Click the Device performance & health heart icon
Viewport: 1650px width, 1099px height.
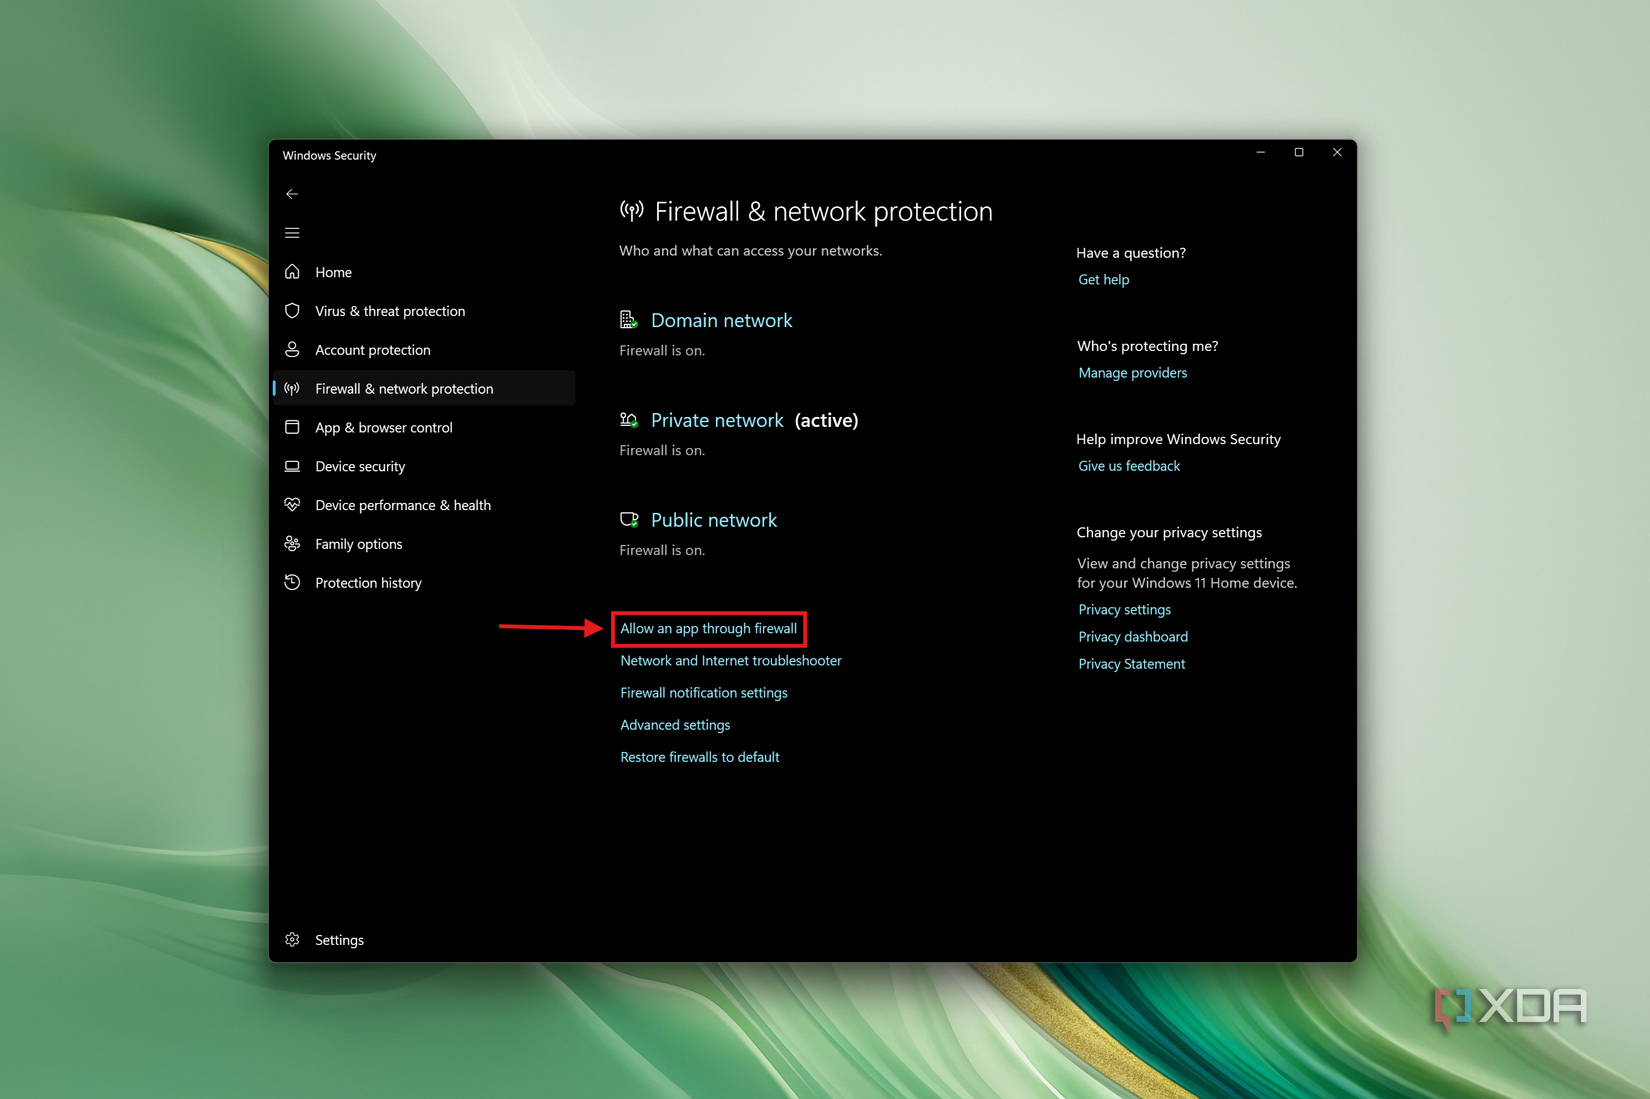click(x=292, y=505)
